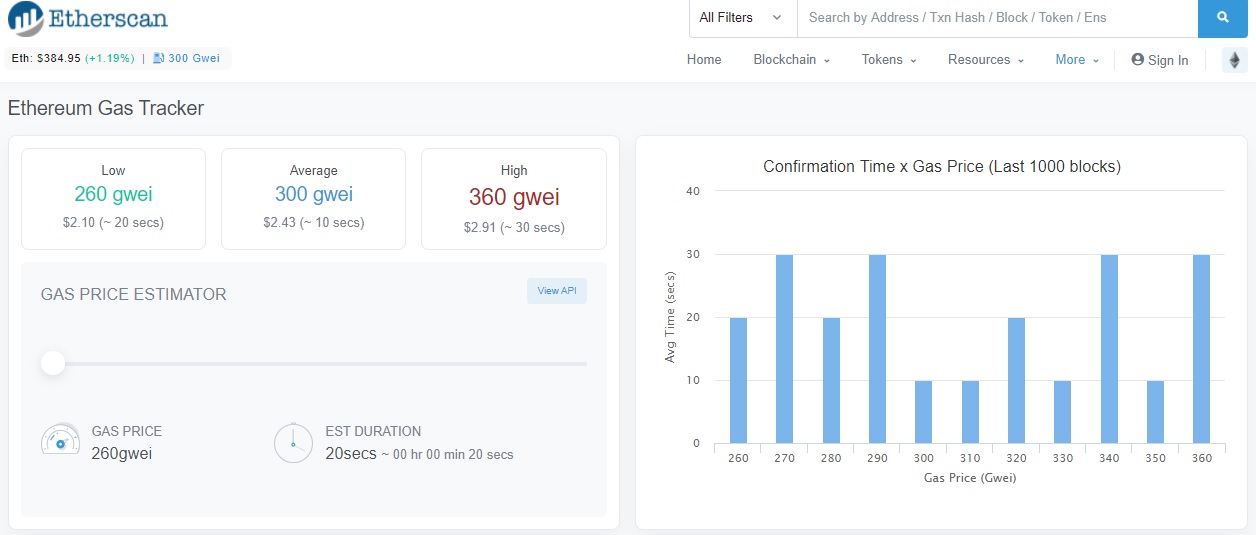The width and height of the screenshot is (1256, 535).
Task: Click the 340 Gwei chart bar
Action: (x=1109, y=349)
